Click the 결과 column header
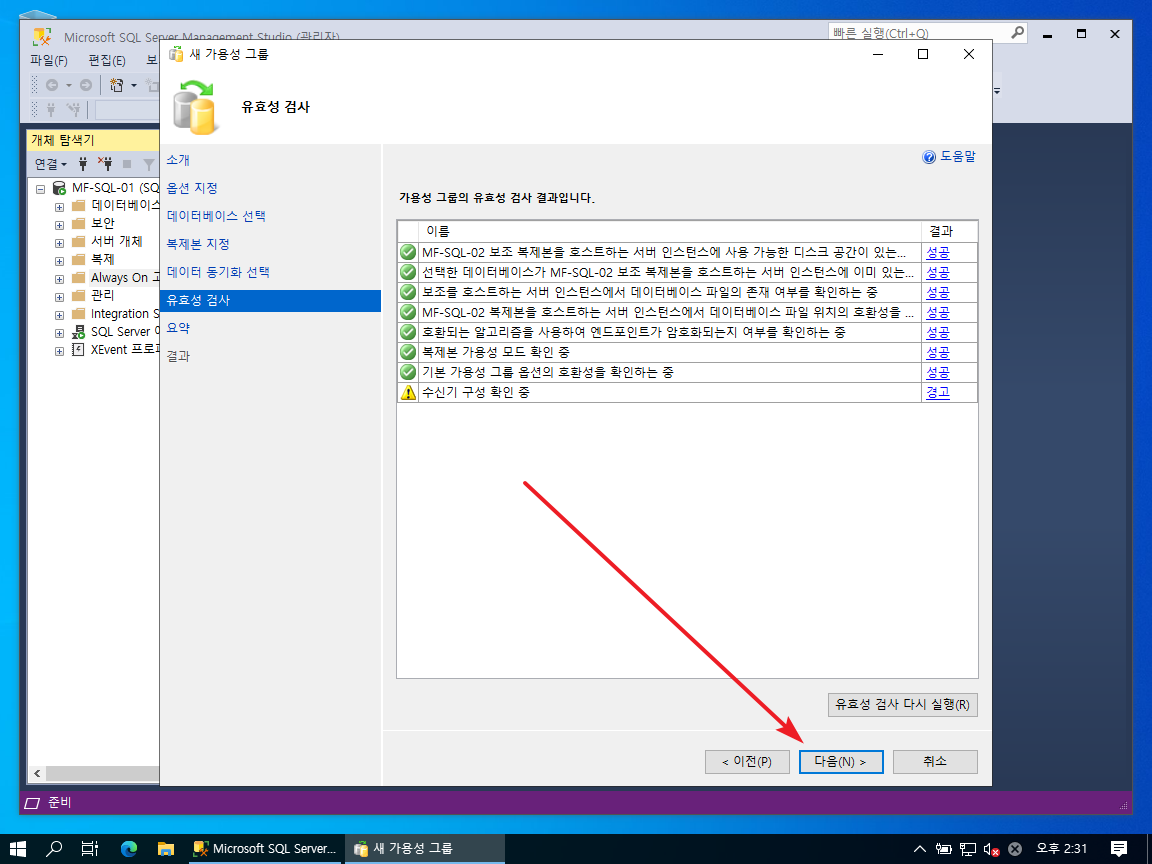The width and height of the screenshot is (1152, 864). tap(949, 231)
